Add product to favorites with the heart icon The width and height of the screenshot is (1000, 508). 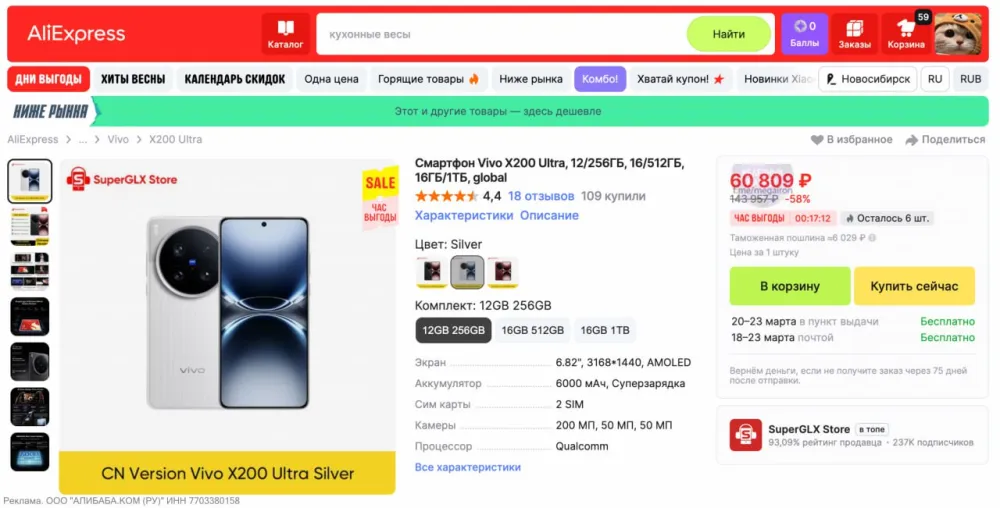pos(817,140)
